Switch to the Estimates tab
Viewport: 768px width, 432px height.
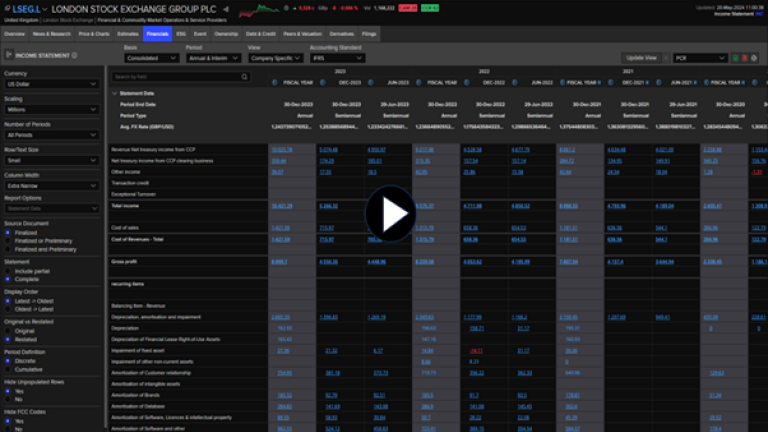tap(128, 34)
